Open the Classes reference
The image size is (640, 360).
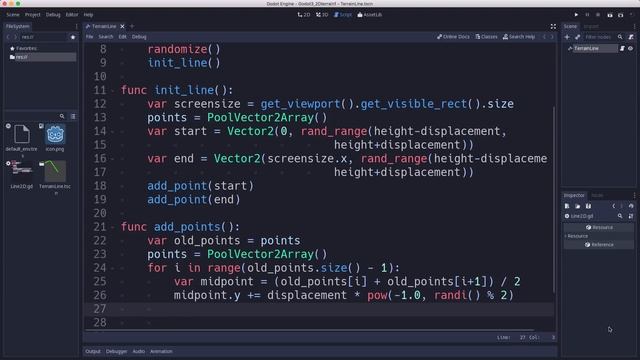pyautogui.click(x=486, y=37)
